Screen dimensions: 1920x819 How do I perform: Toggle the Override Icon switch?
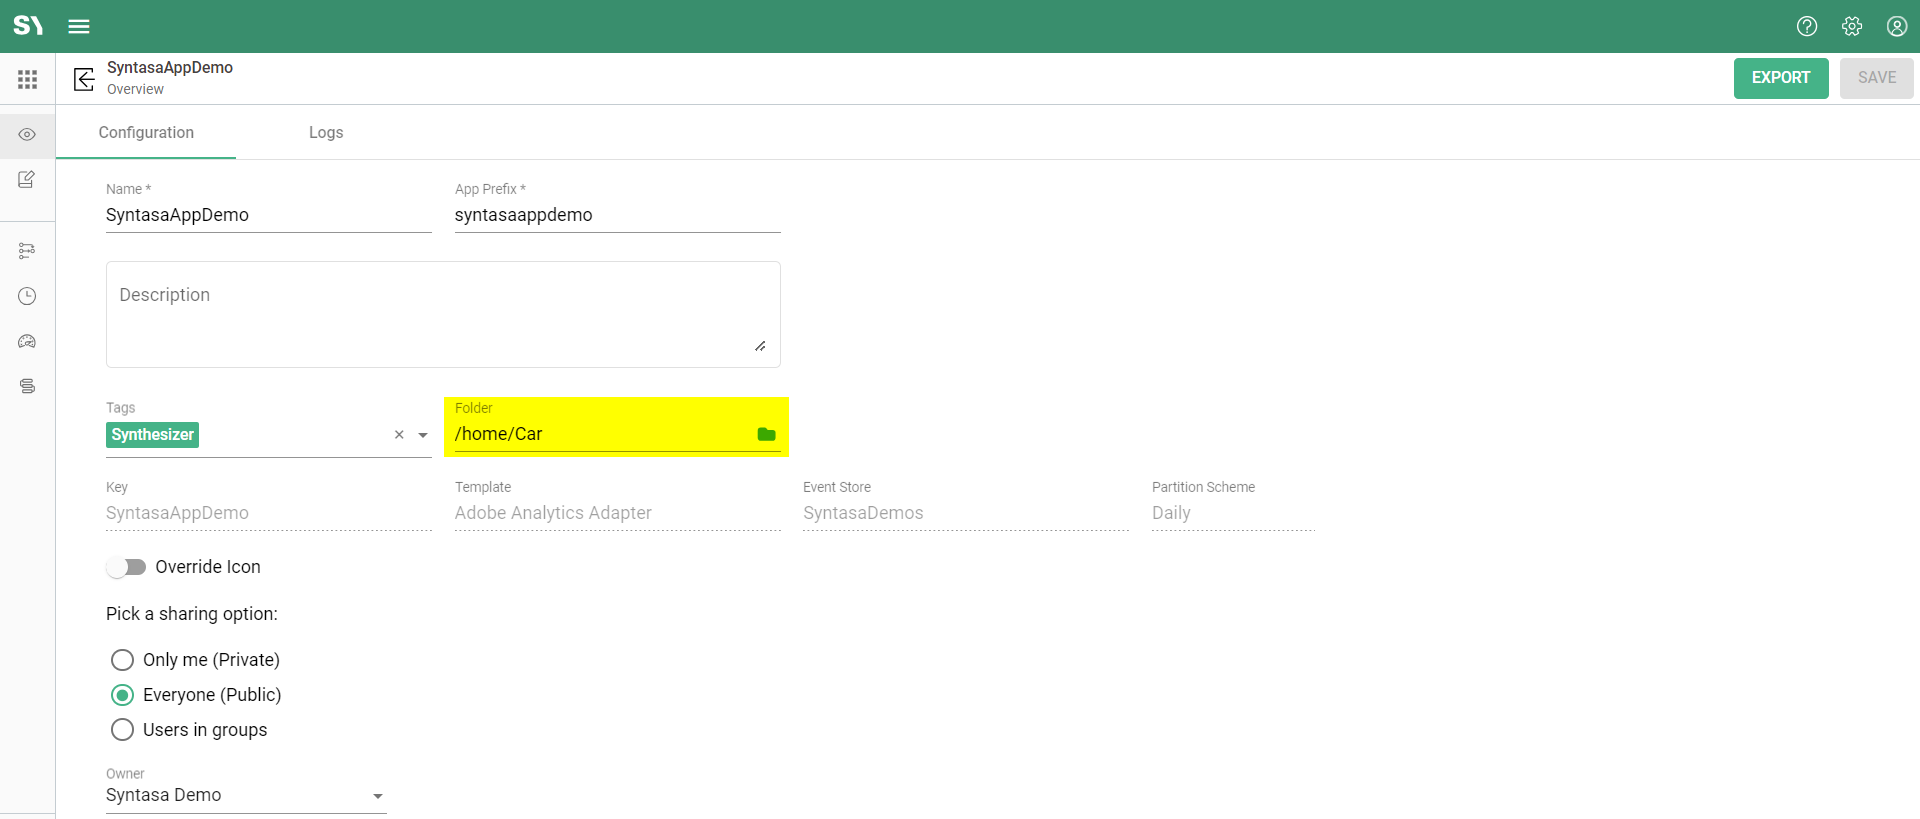(x=127, y=567)
